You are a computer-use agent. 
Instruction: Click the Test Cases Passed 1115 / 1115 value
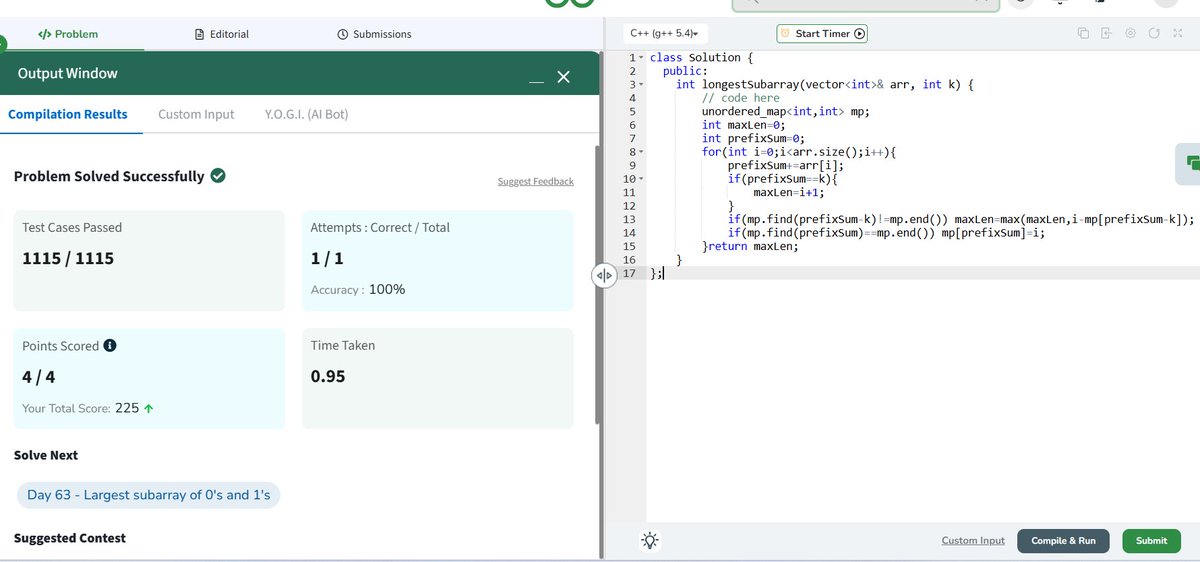tap(68, 258)
